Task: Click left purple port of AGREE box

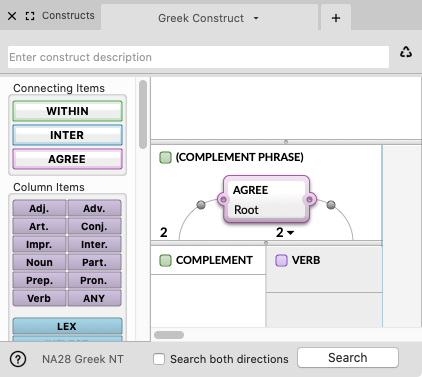Action: 223,200
